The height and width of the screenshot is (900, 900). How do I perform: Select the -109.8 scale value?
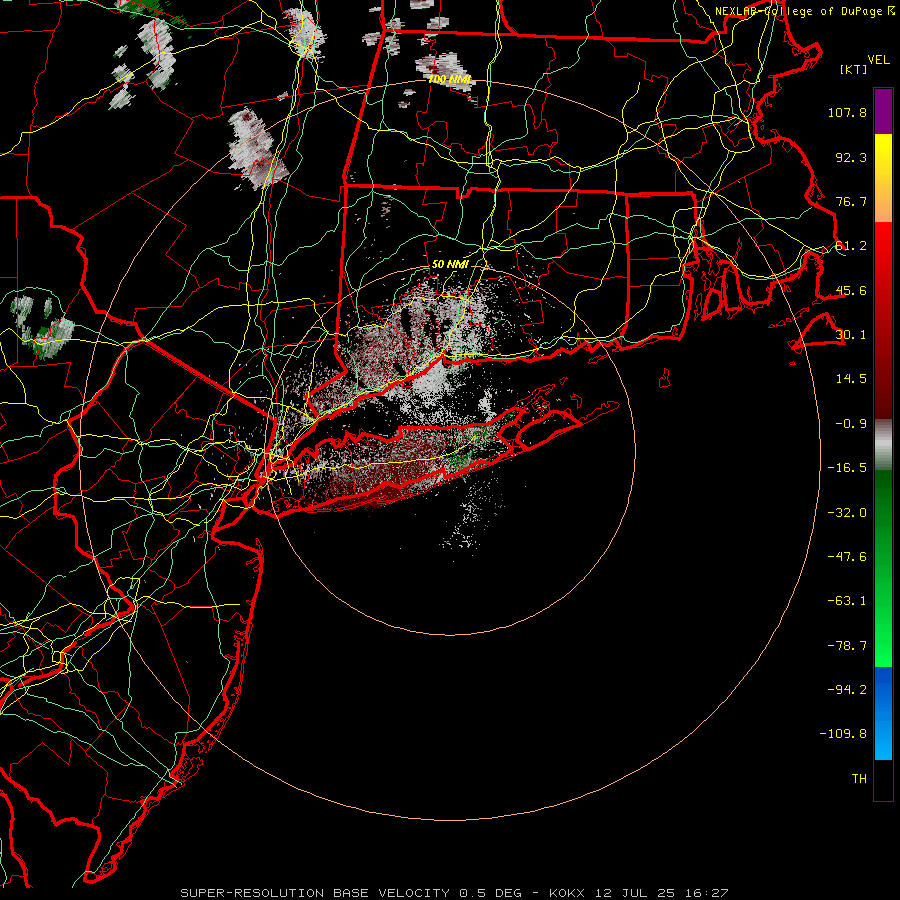click(x=844, y=734)
